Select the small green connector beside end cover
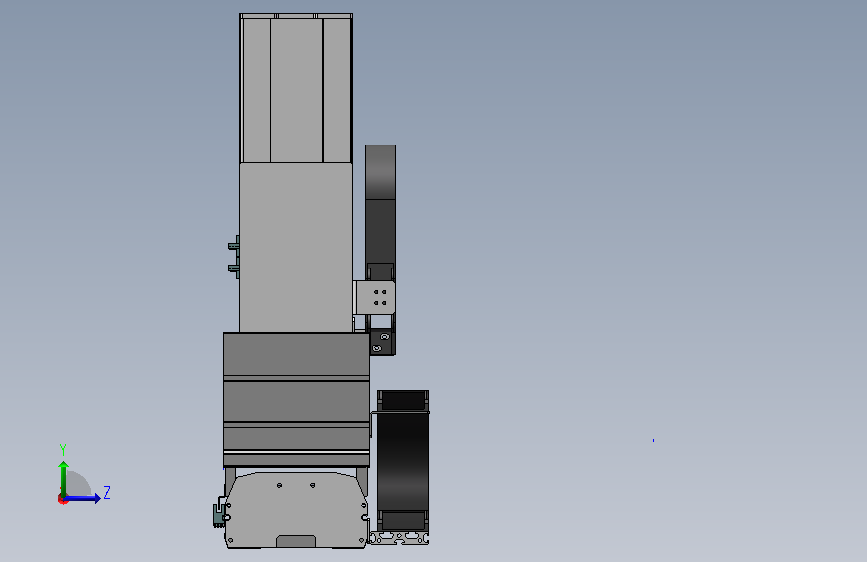 point(219,516)
